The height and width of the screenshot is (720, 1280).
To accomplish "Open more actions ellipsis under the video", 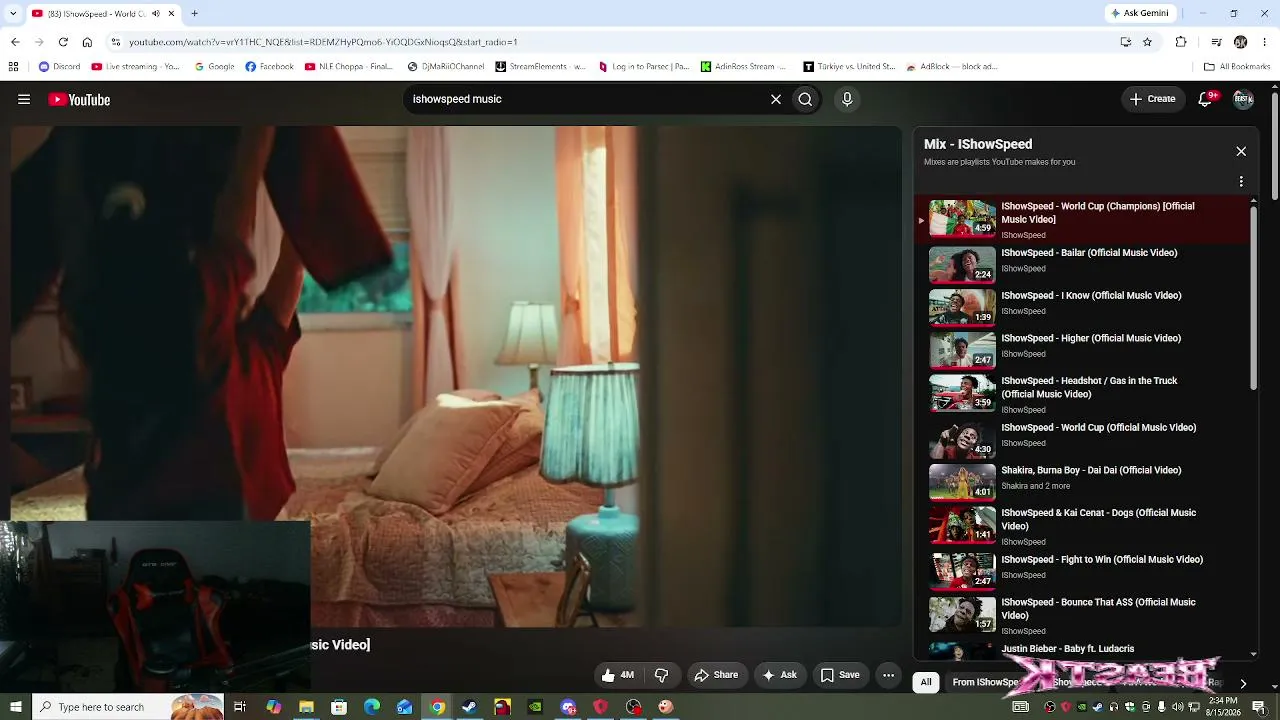I will coord(888,675).
